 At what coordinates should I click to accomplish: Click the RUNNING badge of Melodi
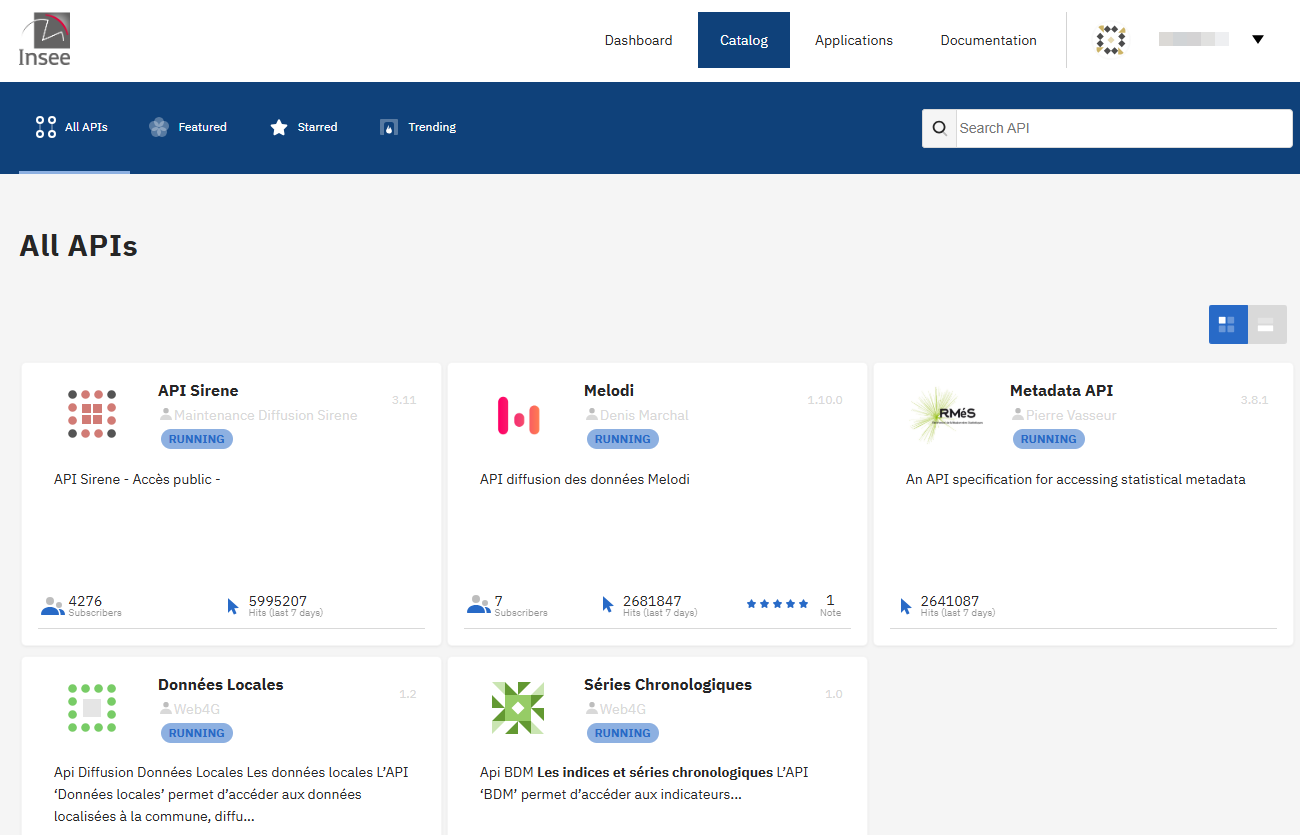pyautogui.click(x=622, y=439)
